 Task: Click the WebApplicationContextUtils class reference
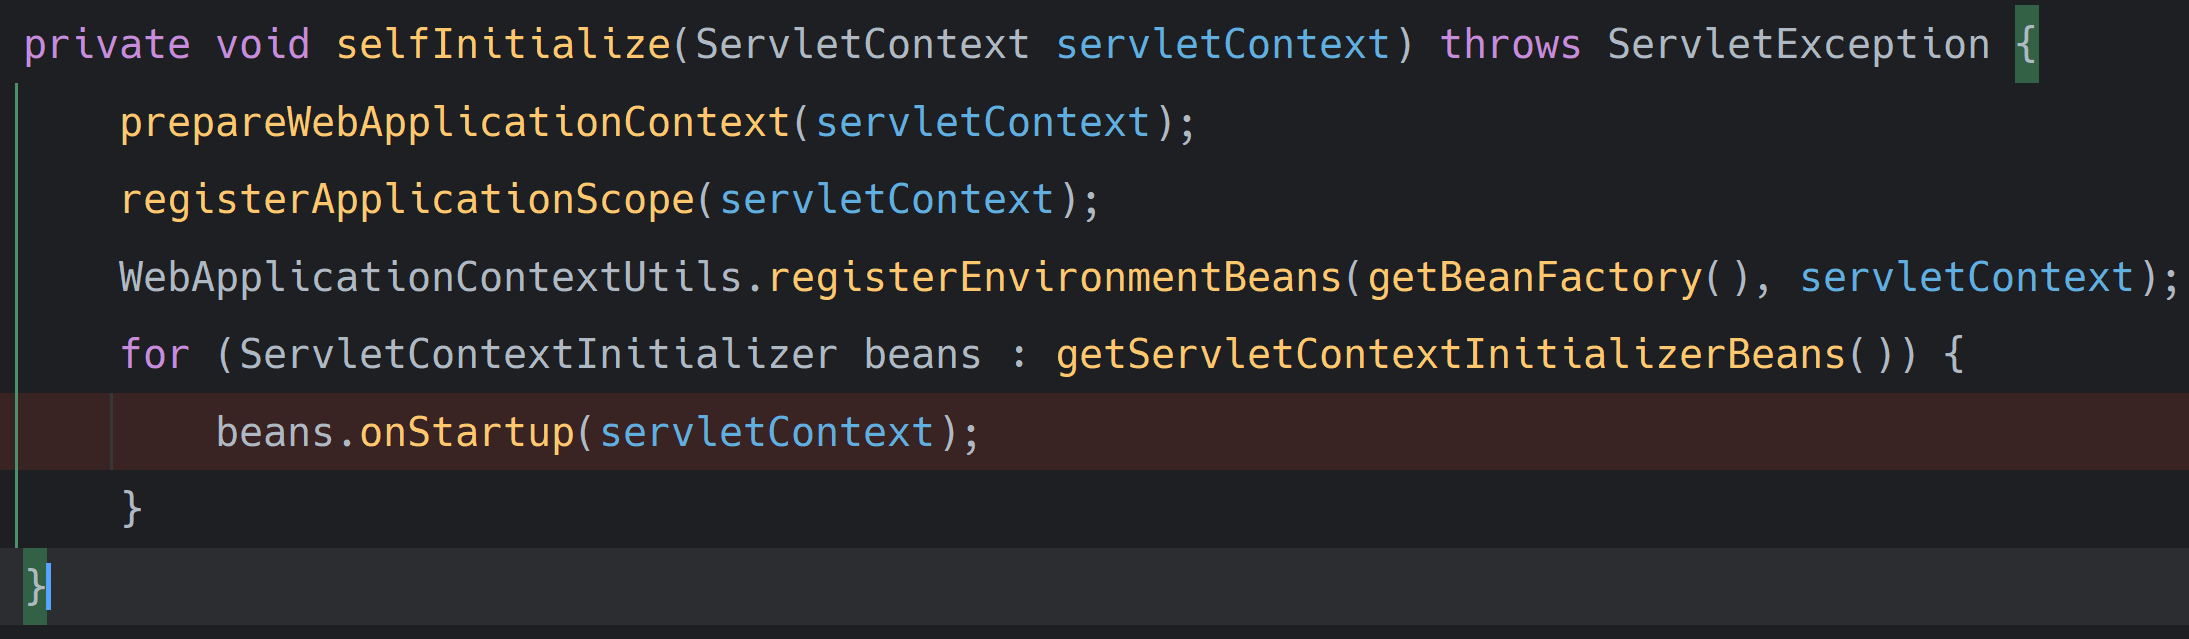[x=431, y=277]
